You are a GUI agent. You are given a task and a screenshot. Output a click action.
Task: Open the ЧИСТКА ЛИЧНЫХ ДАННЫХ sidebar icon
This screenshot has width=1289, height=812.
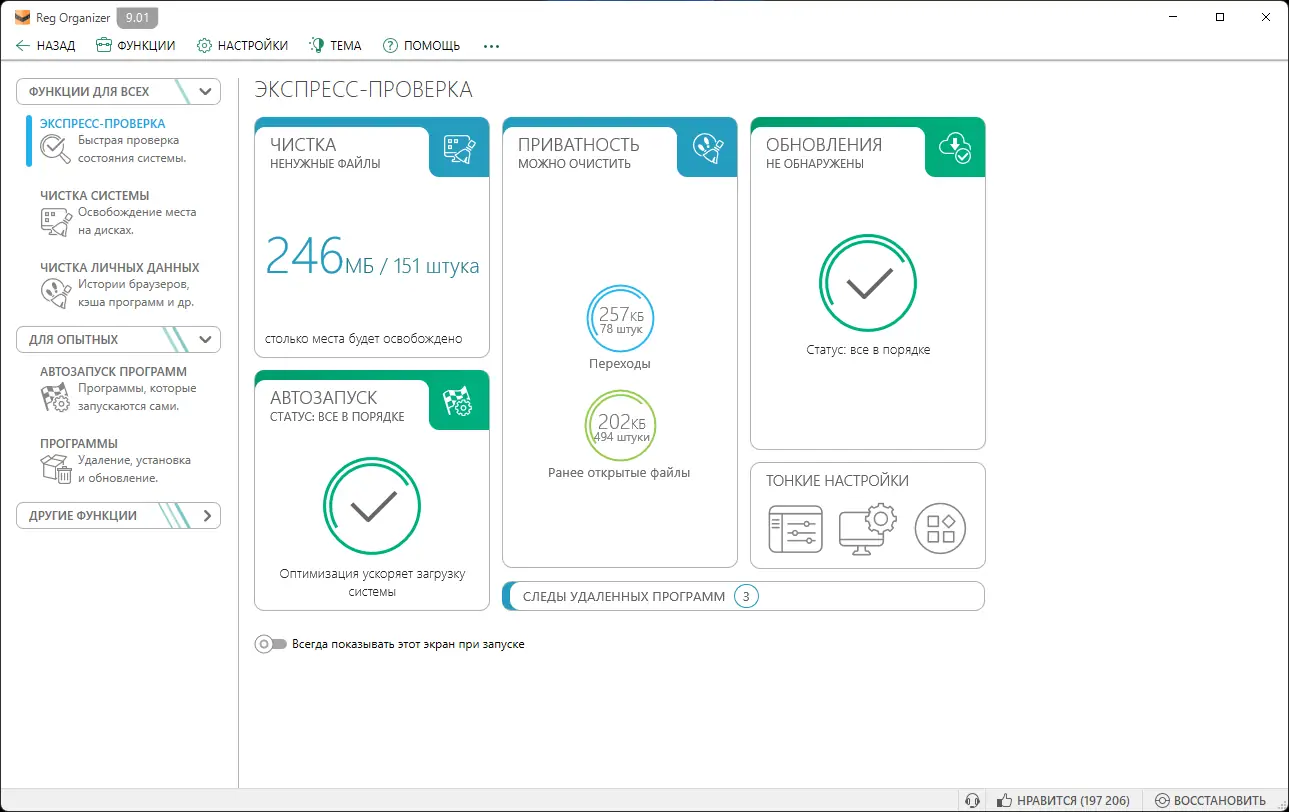[x=54, y=294]
